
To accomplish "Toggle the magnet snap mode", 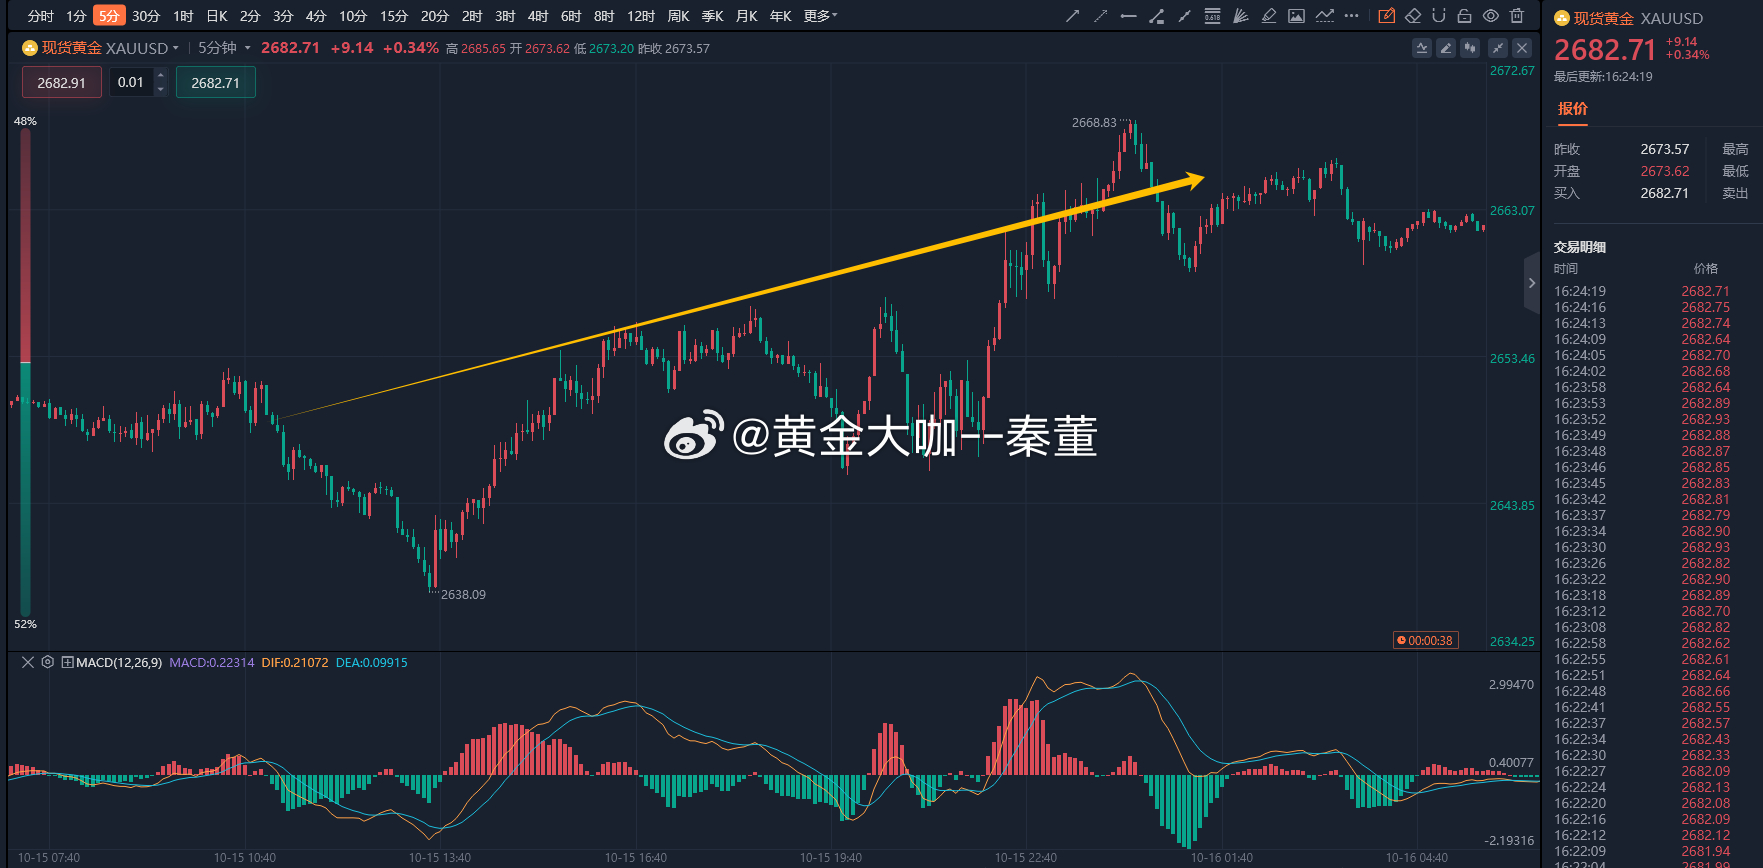I will (1439, 16).
